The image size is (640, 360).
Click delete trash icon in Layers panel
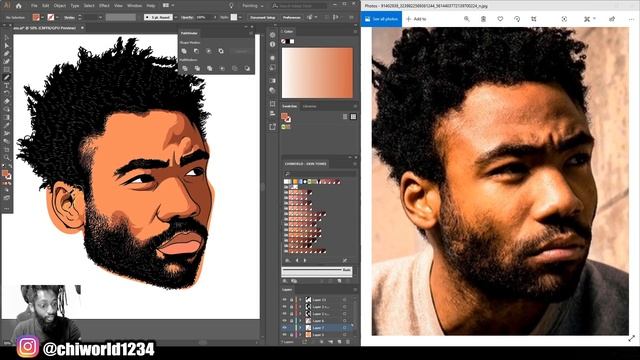(x=348, y=342)
